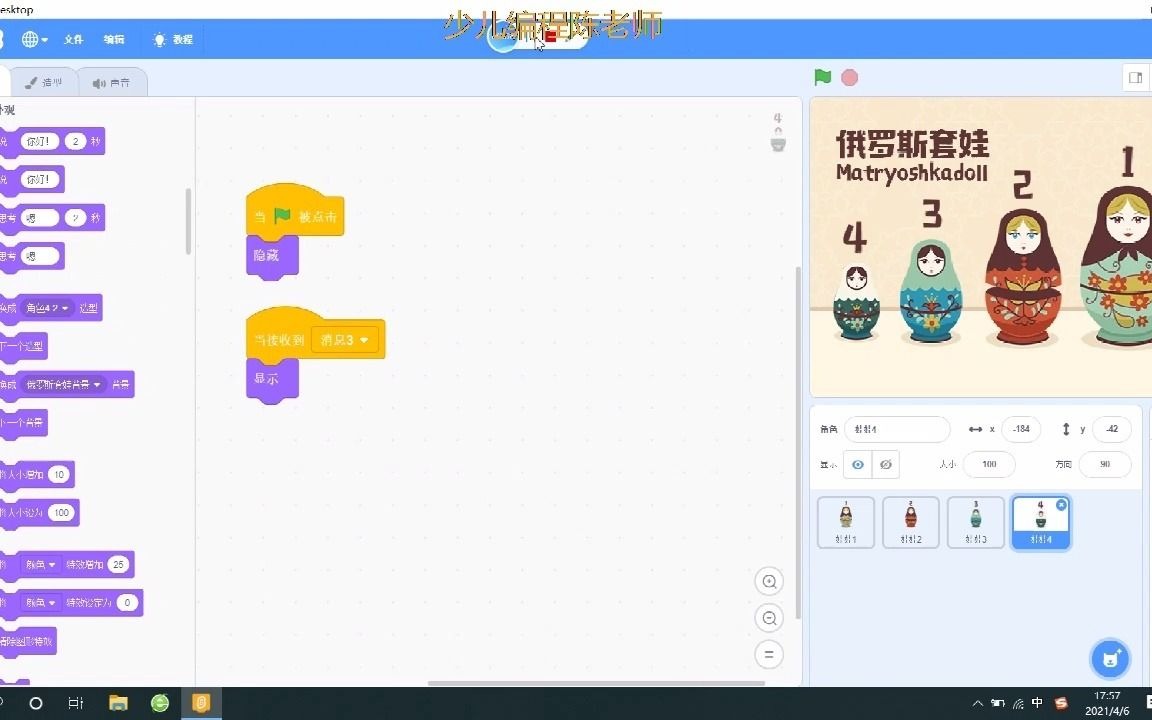Delete sprite 娃娃4 with its corner button

coord(1061,504)
